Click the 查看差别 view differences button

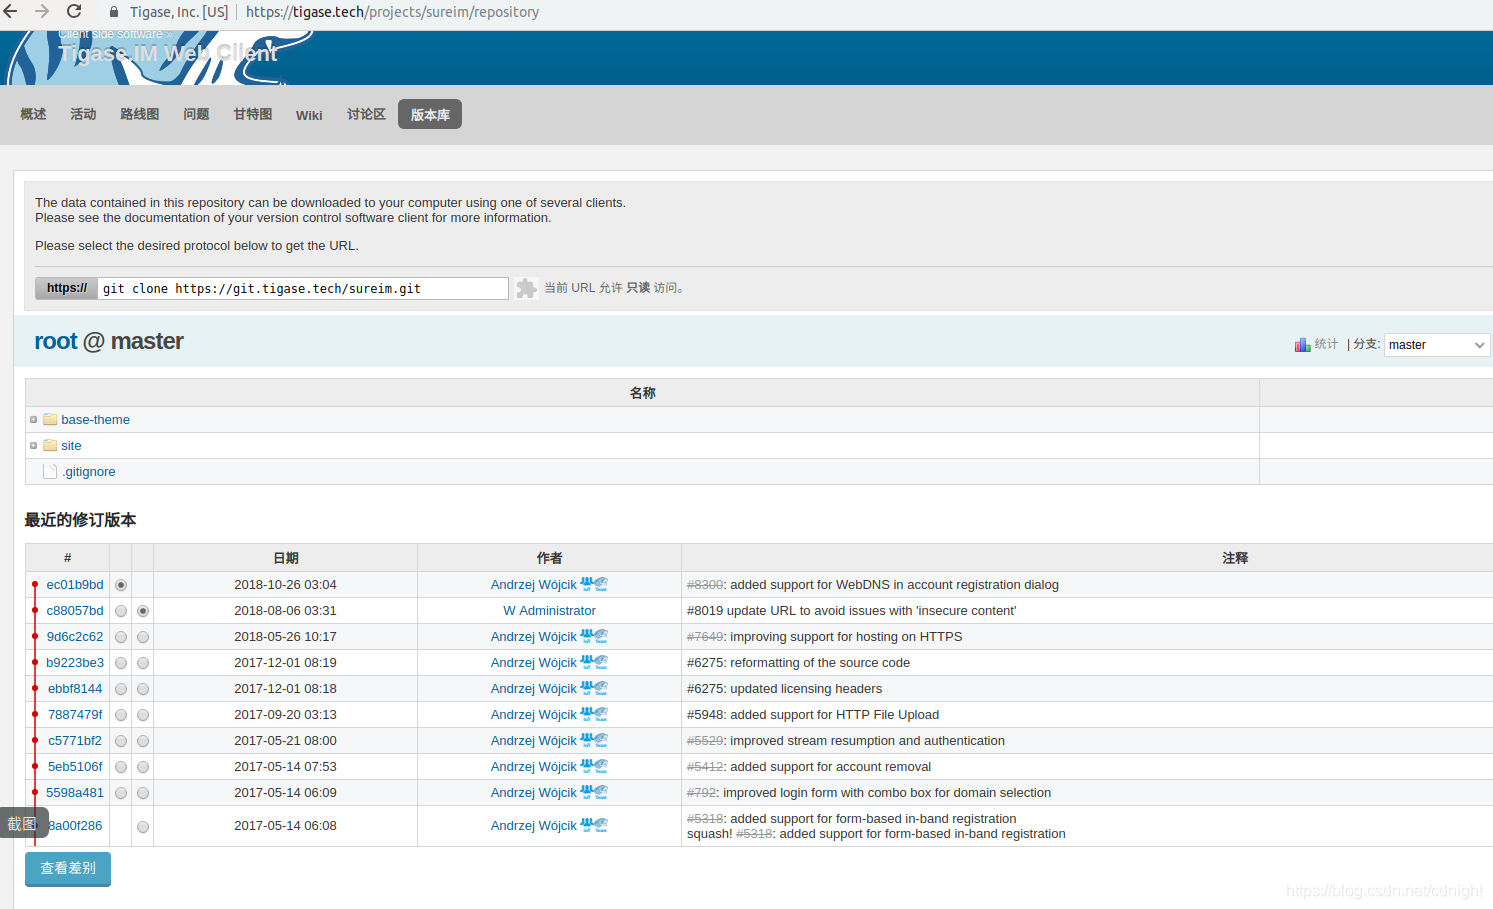coord(68,868)
